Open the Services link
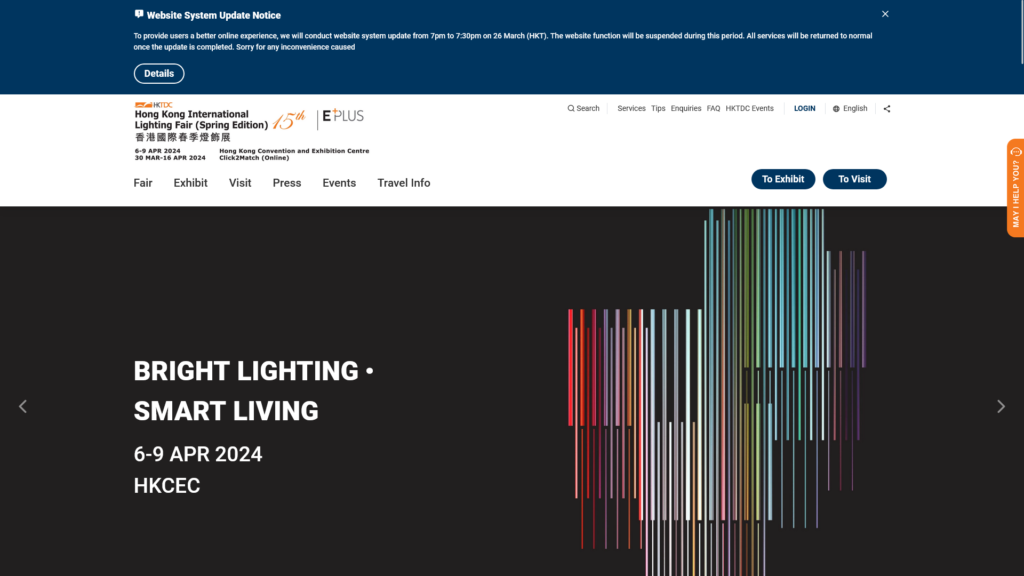The image size is (1024, 576). coord(631,108)
